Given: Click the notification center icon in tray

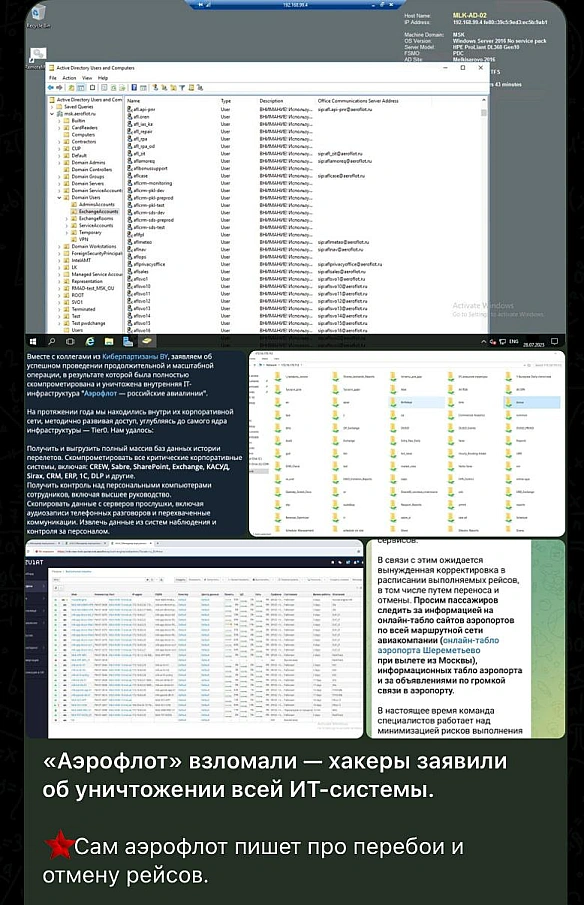Looking at the screenshot, I should [555, 342].
